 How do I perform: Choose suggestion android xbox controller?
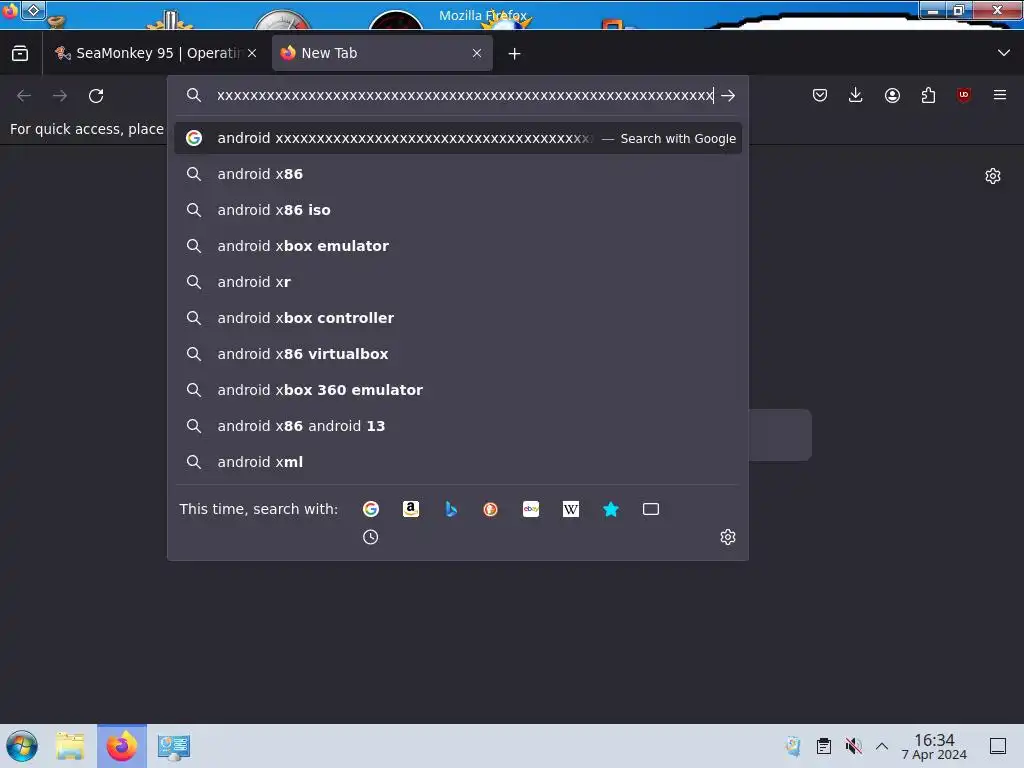coord(458,318)
